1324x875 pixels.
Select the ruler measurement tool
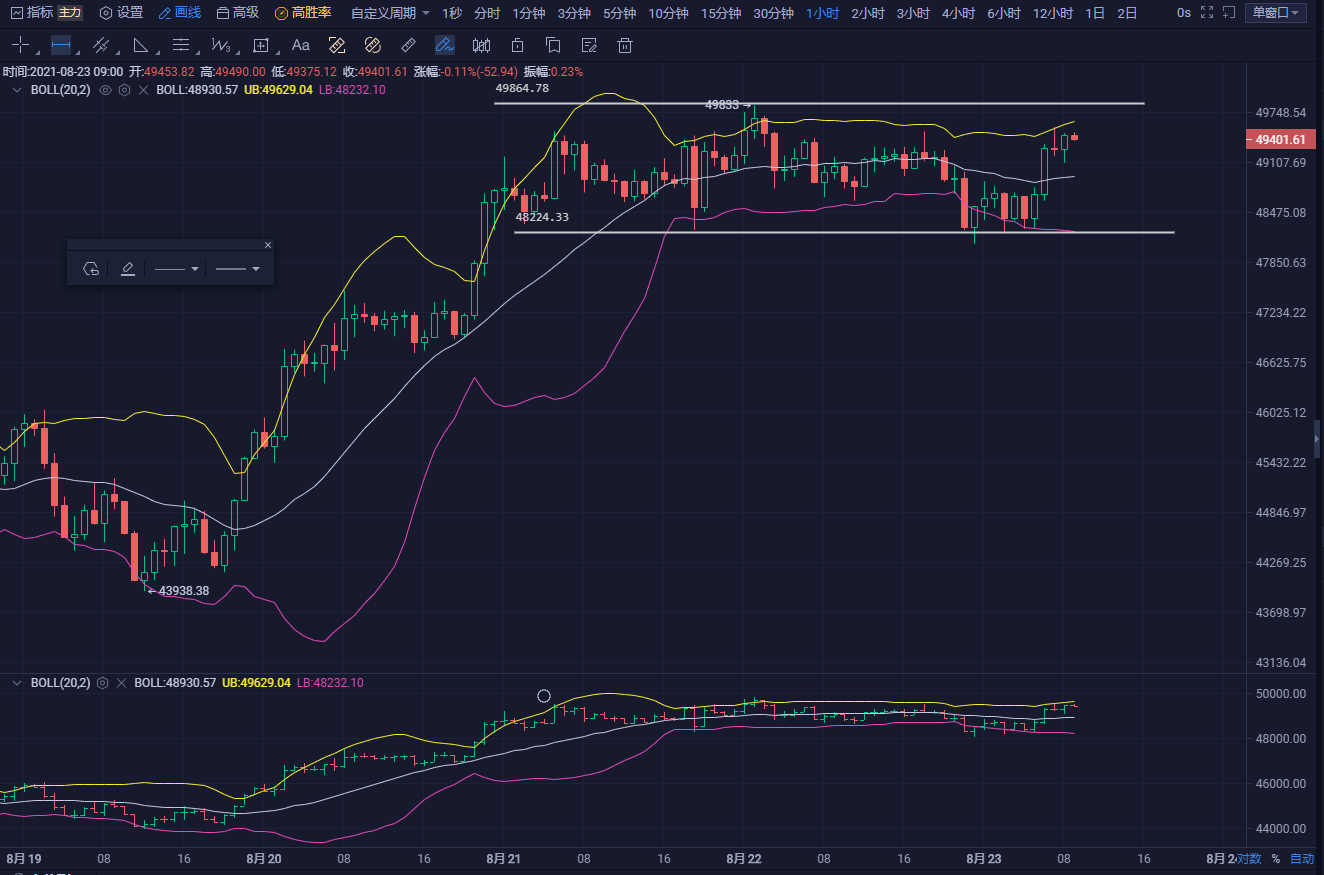pos(408,45)
